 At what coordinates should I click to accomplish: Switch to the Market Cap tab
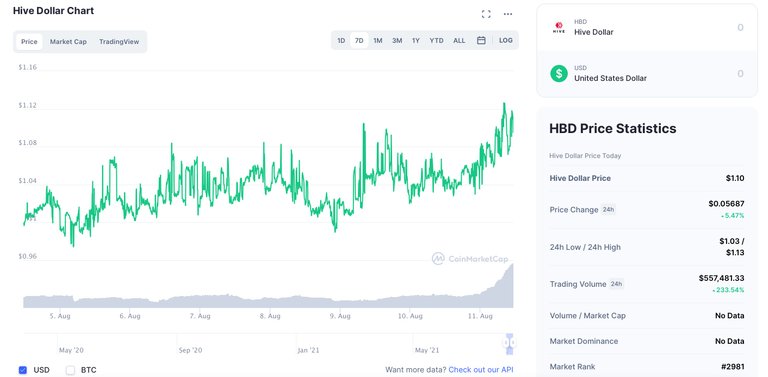pyautogui.click(x=68, y=42)
